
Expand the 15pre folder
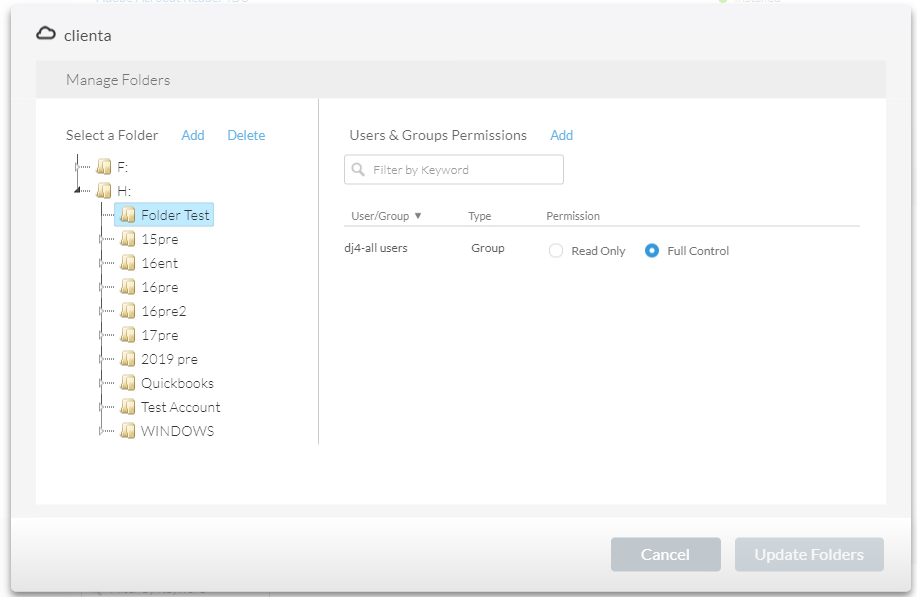(x=101, y=239)
